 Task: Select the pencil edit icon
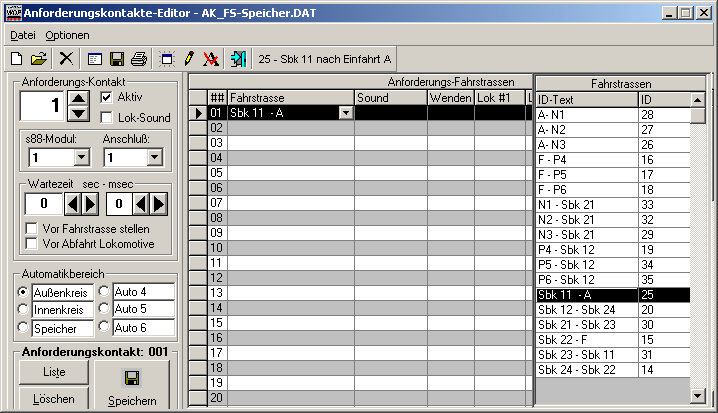[x=189, y=59]
